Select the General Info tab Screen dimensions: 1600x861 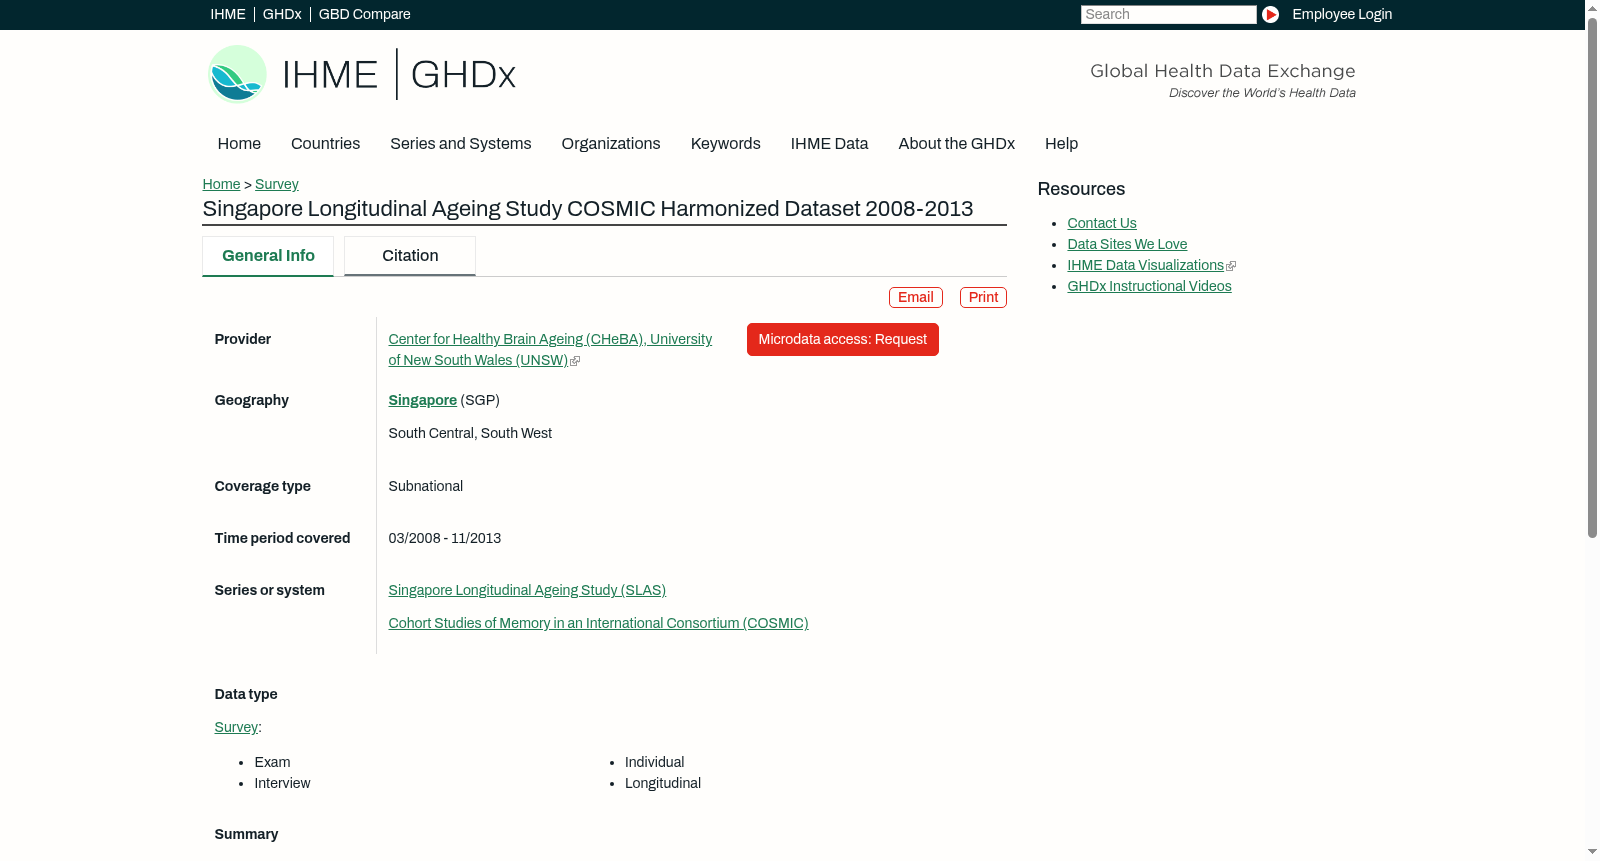point(268,256)
